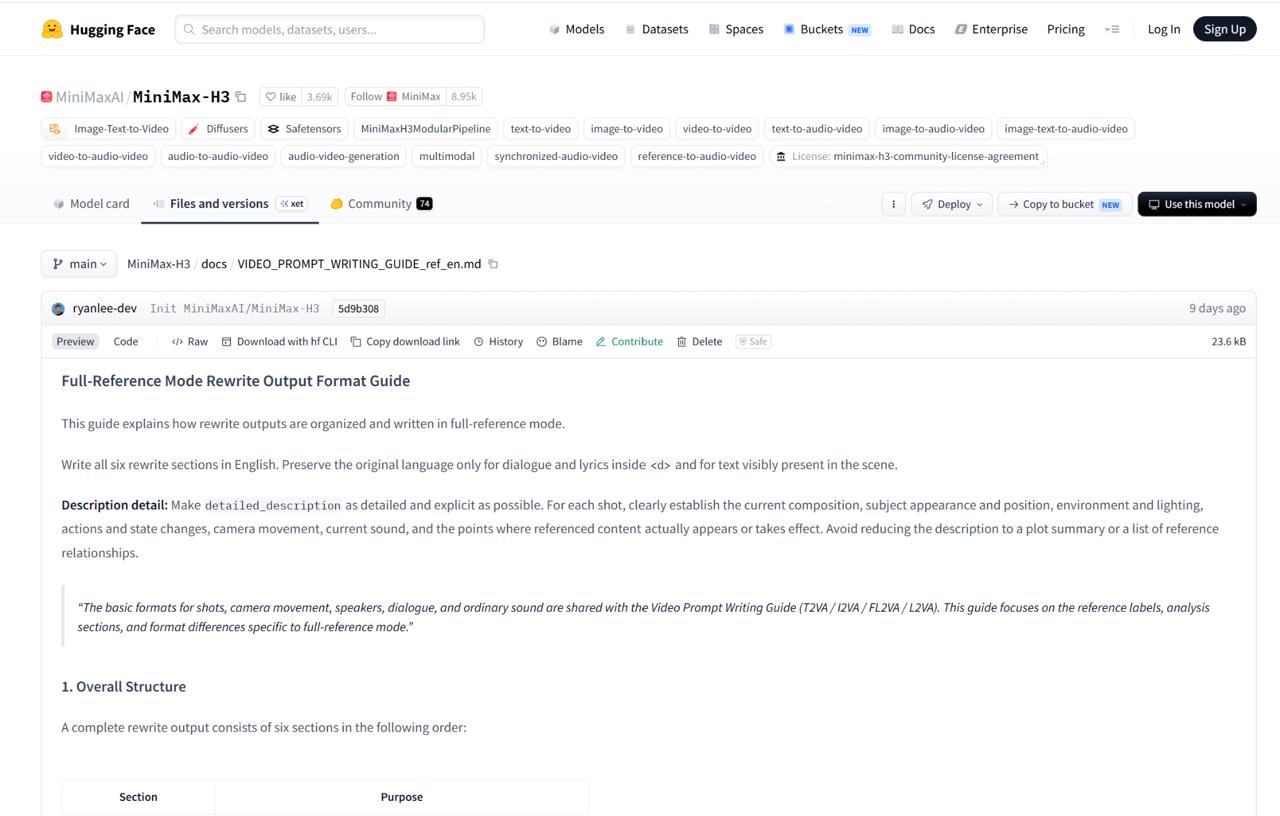This screenshot has height=816, width=1280.
Task: Click the Delete file button
Action: (699, 342)
